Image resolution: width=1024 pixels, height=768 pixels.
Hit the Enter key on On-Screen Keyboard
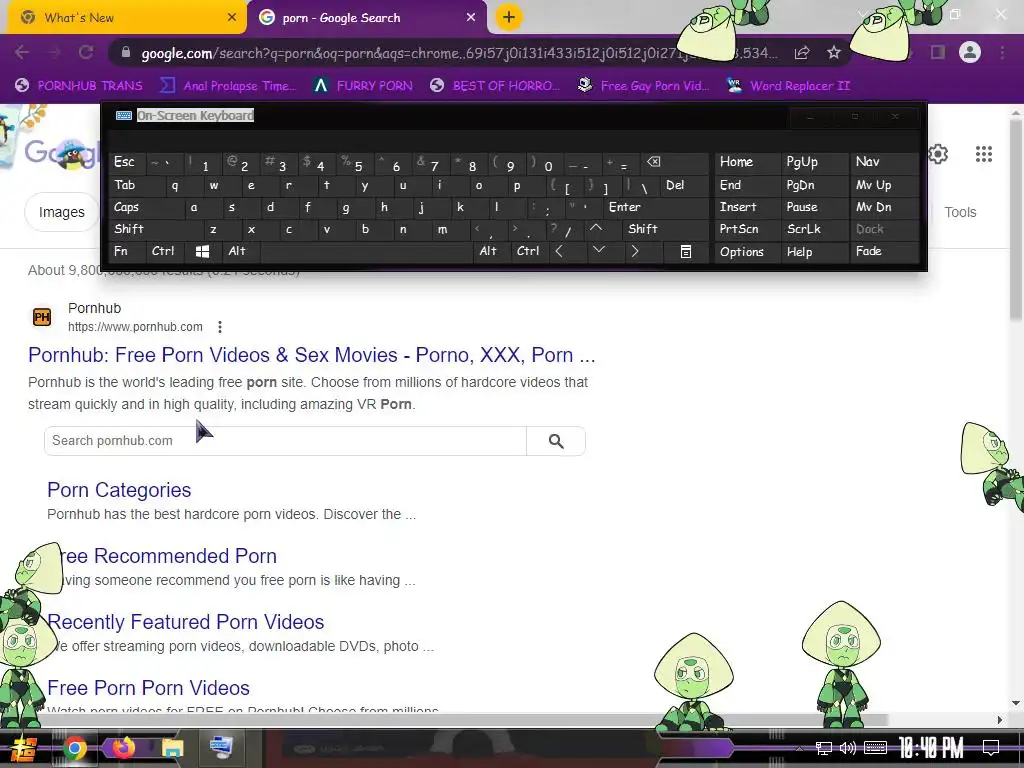click(655, 207)
